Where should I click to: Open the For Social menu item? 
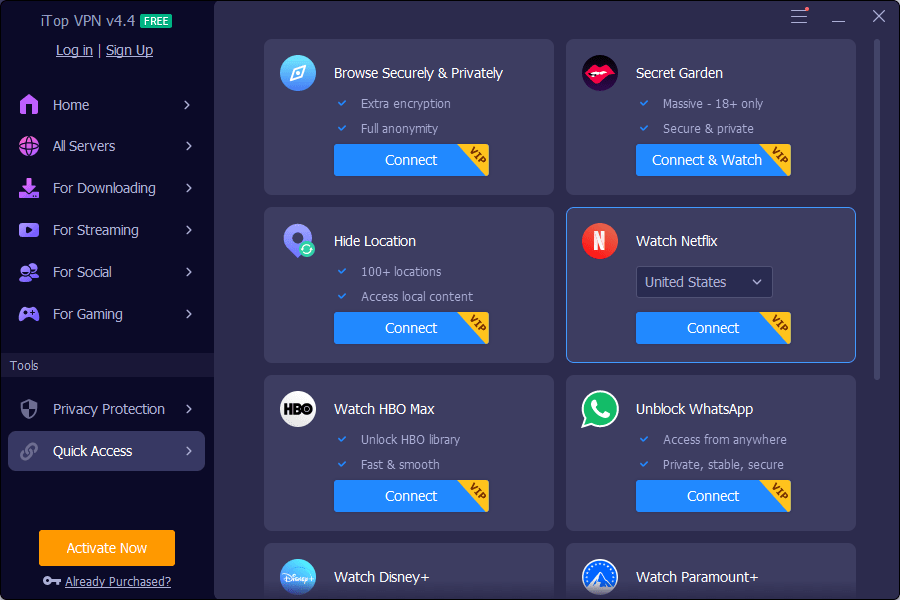click(x=106, y=272)
